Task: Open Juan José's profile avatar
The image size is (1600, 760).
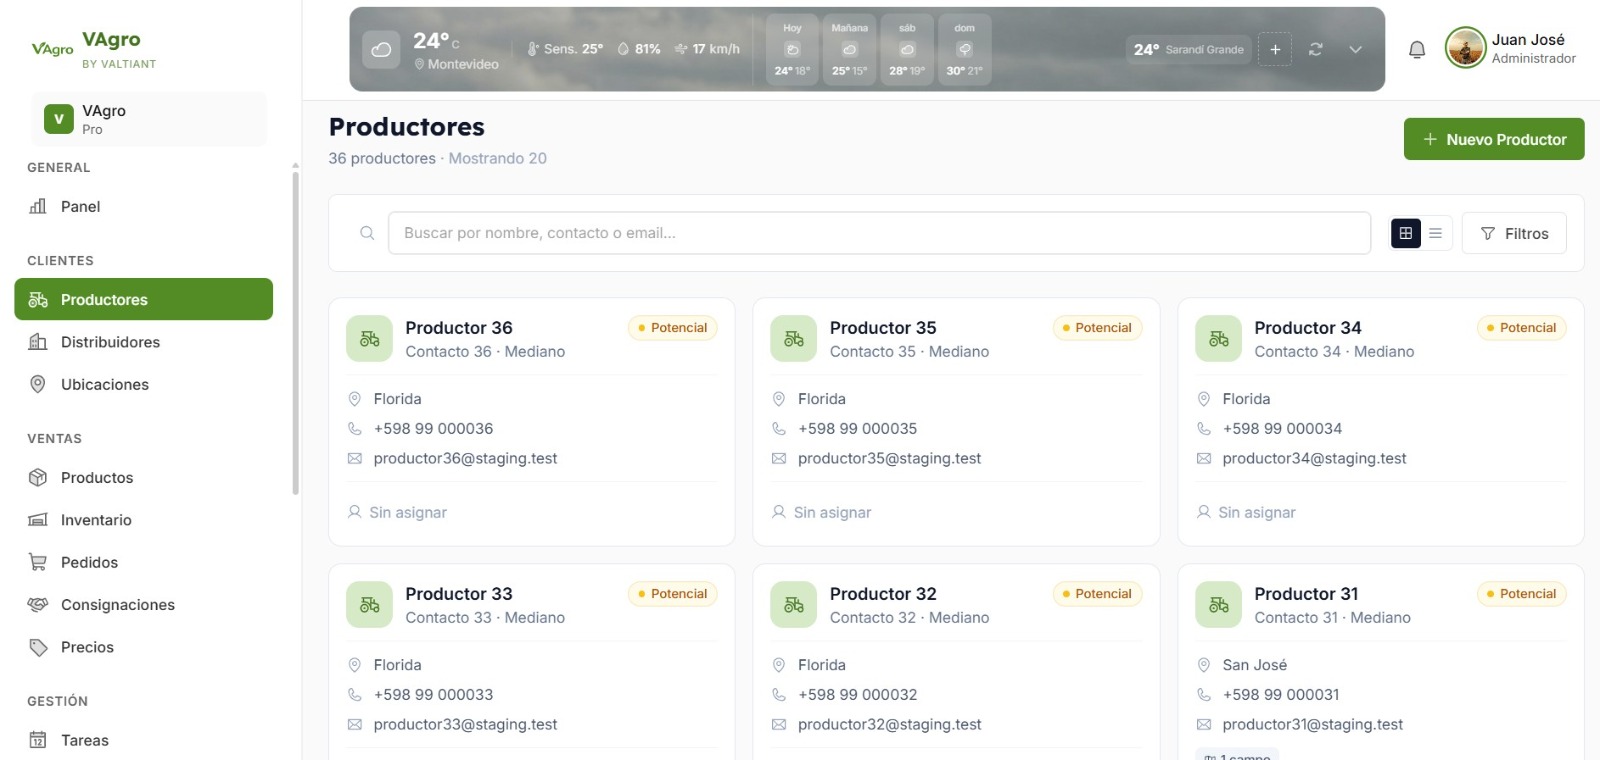Action: coord(1465,48)
